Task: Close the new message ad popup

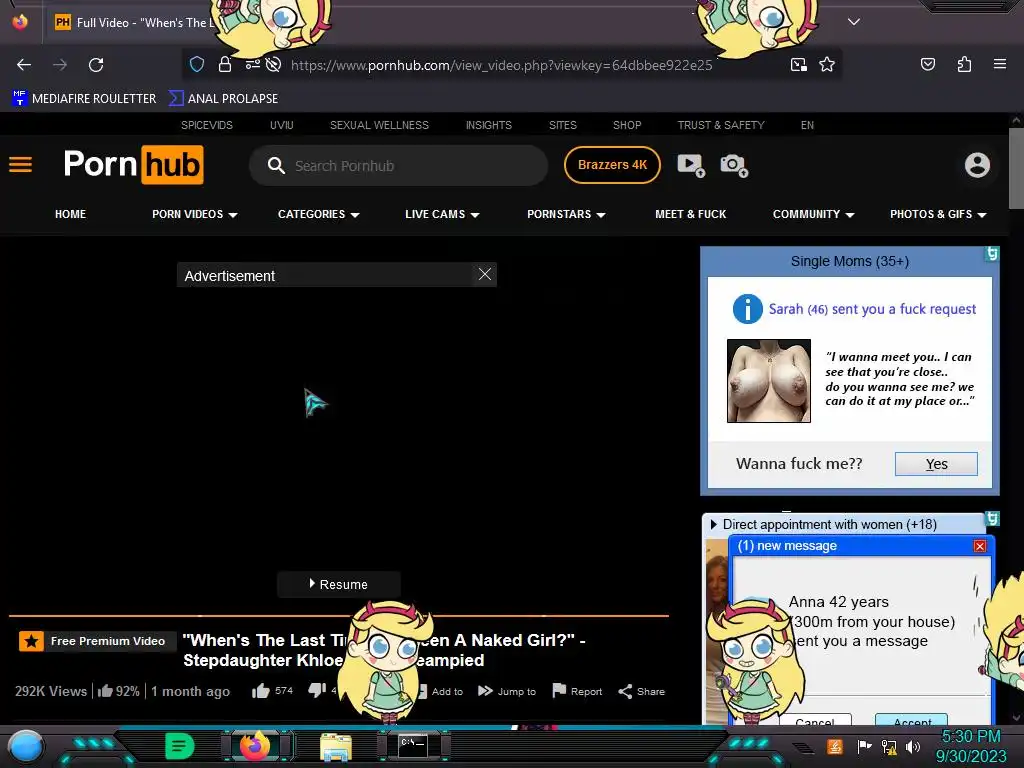Action: point(980,546)
